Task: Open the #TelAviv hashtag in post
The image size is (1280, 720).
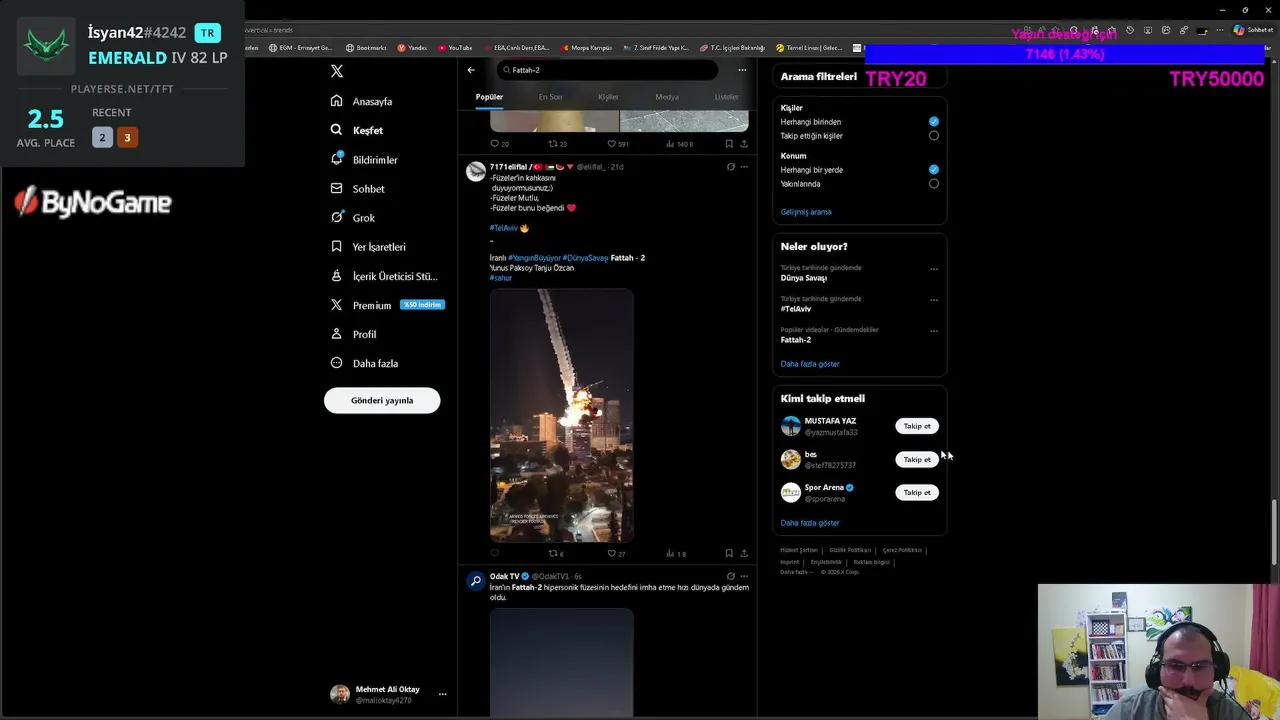Action: pyautogui.click(x=504, y=228)
